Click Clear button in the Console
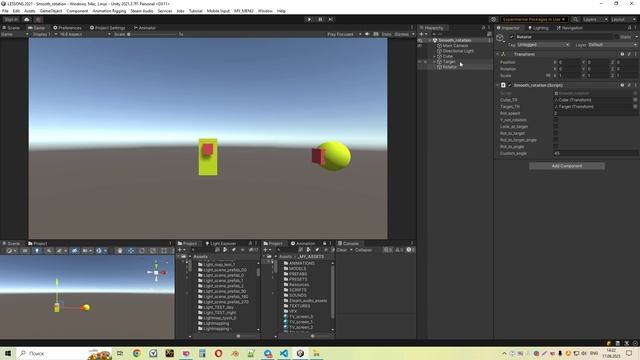 coord(342,250)
